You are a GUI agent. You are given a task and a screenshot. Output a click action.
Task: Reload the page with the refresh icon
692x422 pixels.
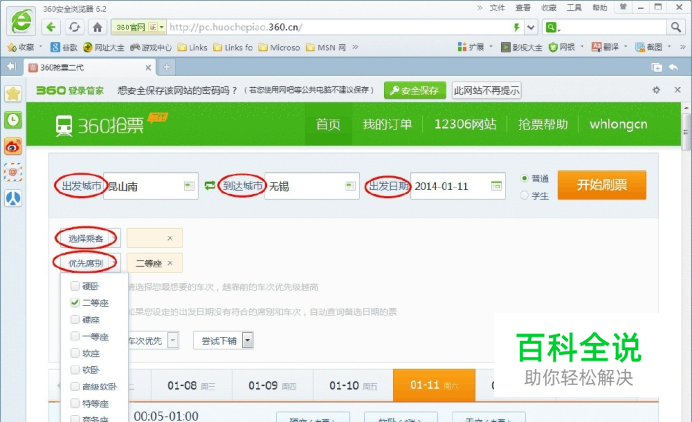(x=74, y=27)
